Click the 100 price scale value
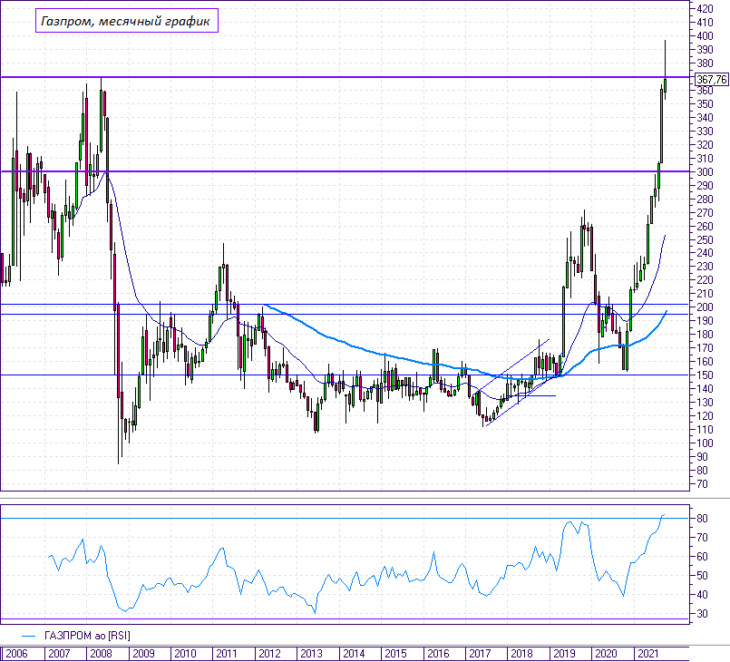This screenshot has width=730, height=662. 705,443
